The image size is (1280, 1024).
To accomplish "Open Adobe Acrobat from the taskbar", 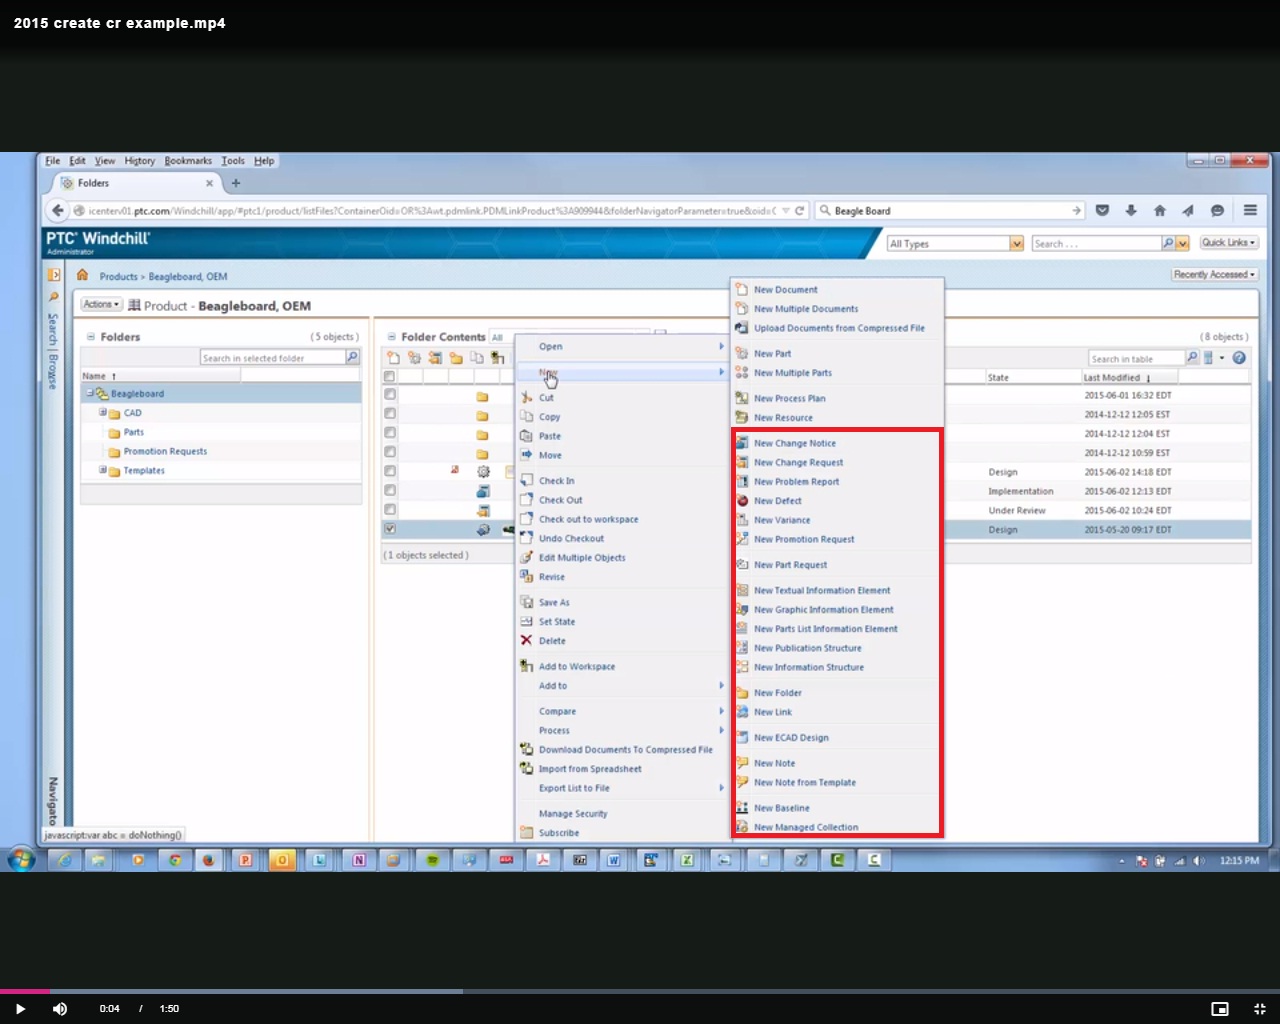I will click(543, 859).
